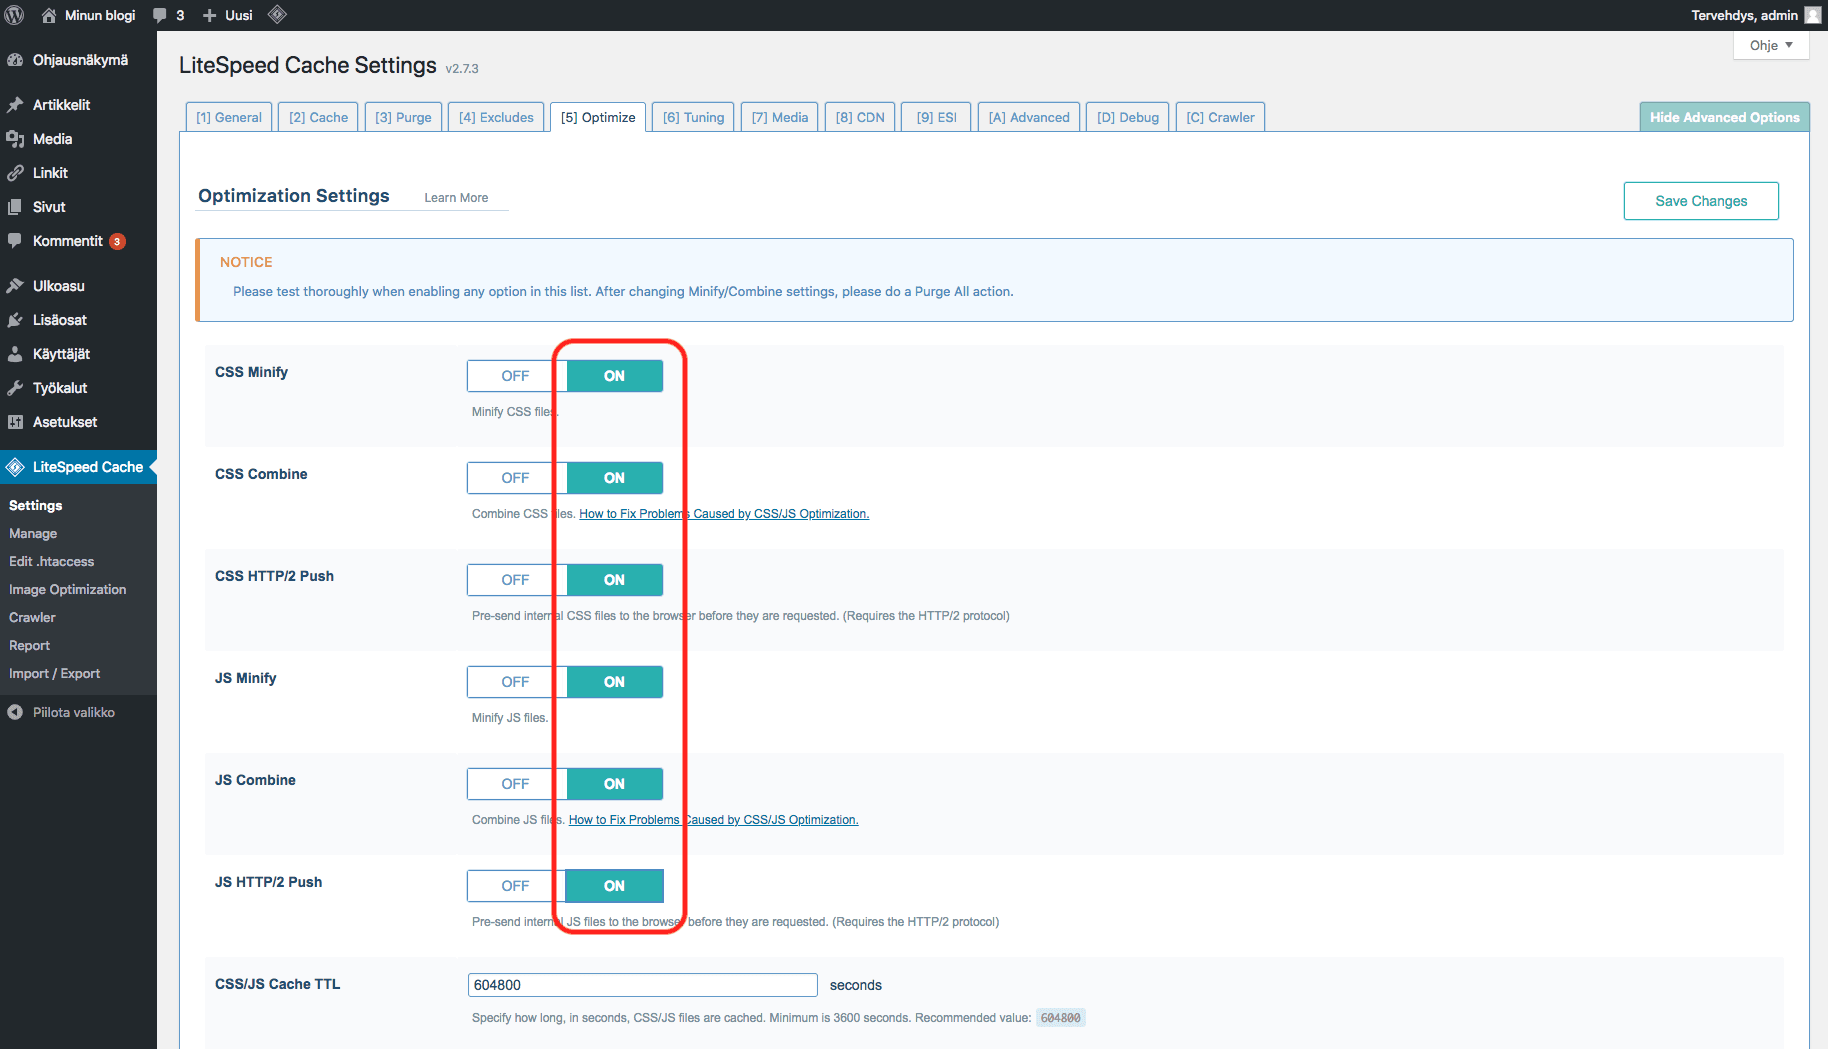Click the Save Changes button

1701,201
